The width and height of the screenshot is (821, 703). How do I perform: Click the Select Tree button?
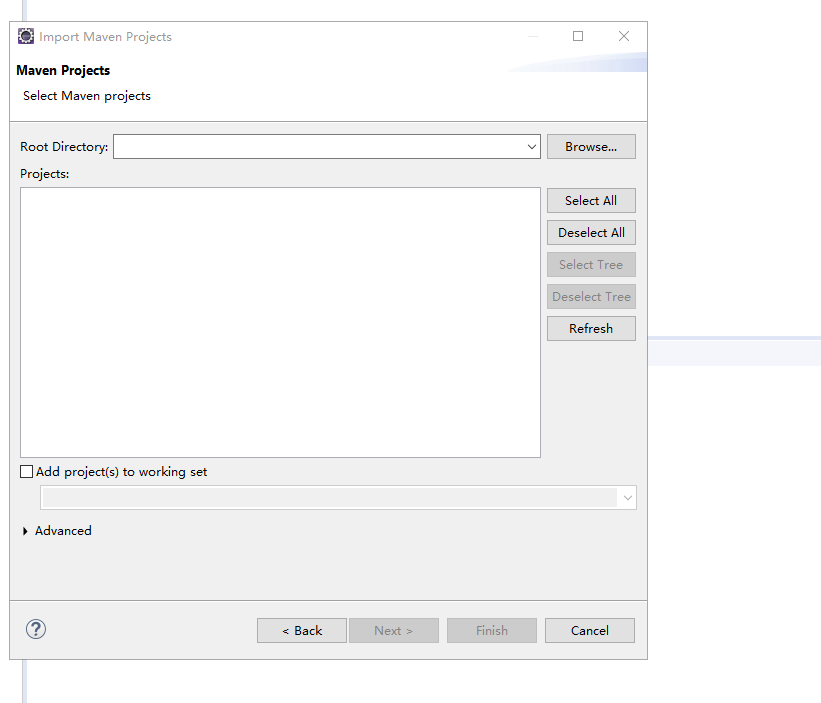point(591,264)
